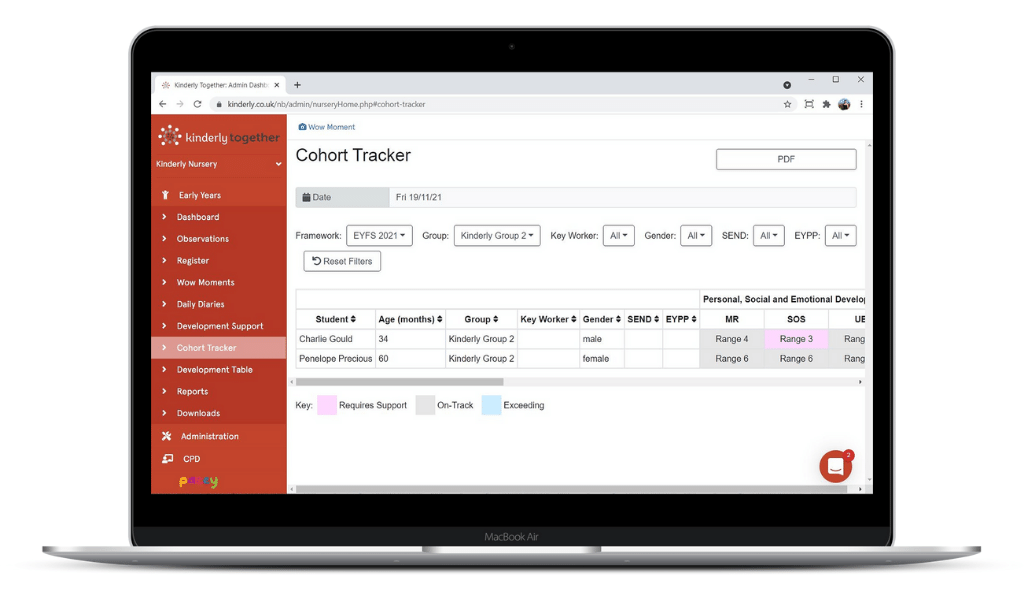Close the Kinderly Together browser tab
Image resolution: width=1024 pixels, height=600 pixels.
[x=277, y=85]
